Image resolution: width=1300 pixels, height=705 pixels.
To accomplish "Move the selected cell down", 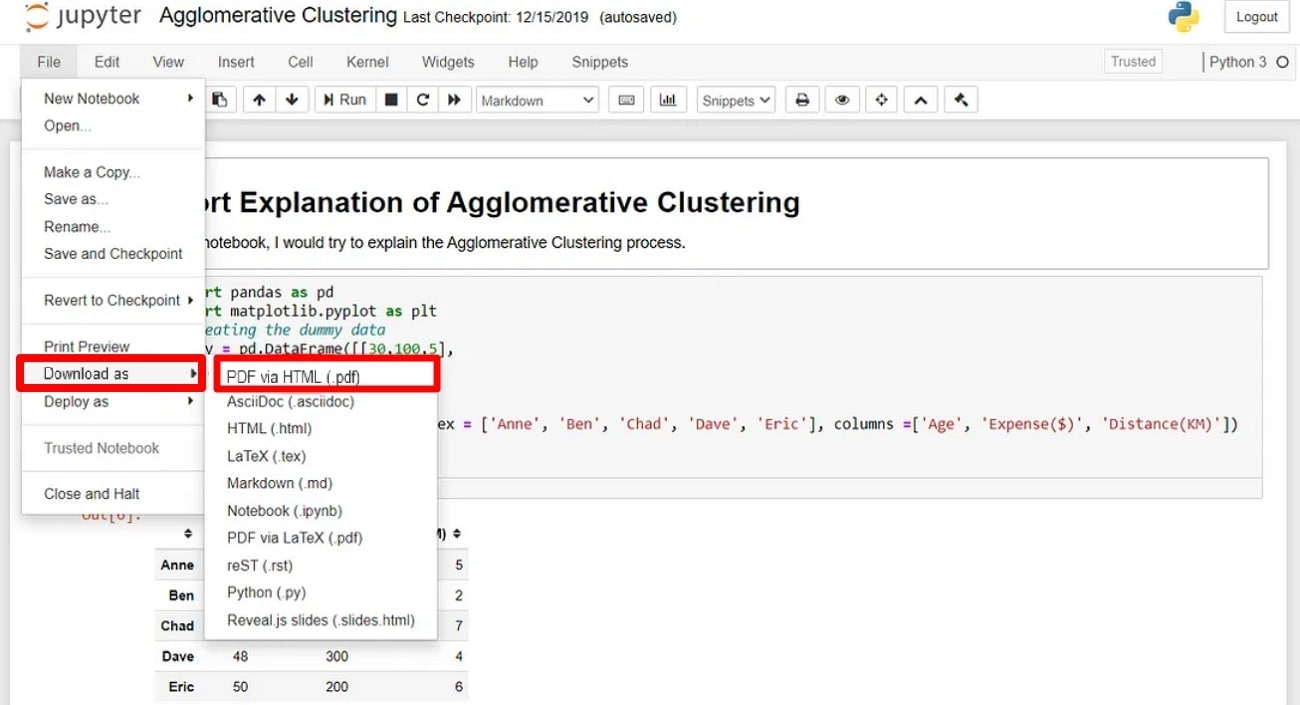I will (x=291, y=100).
